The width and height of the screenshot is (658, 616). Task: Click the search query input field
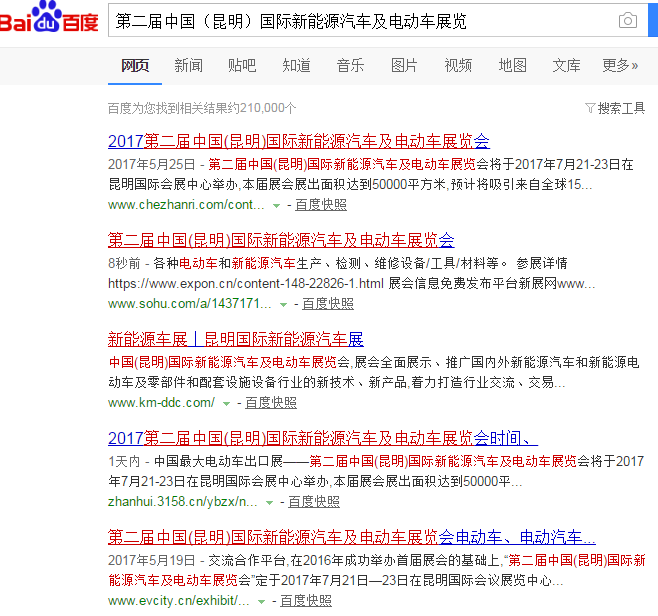pos(360,21)
